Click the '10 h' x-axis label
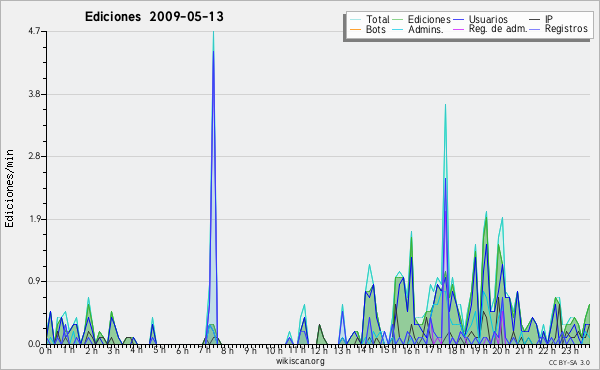The image size is (600, 370). click(x=274, y=351)
